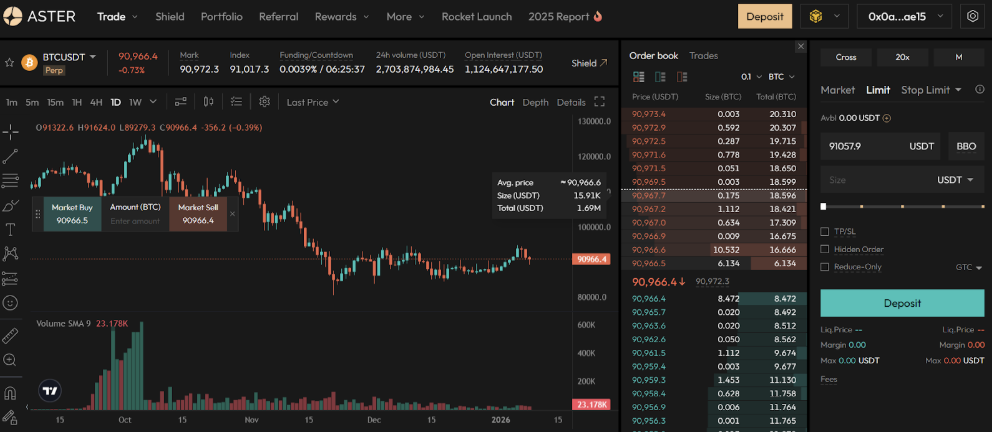The image size is (992, 432).
Task: Select the trend line drawing tool
Action: (x=10, y=156)
